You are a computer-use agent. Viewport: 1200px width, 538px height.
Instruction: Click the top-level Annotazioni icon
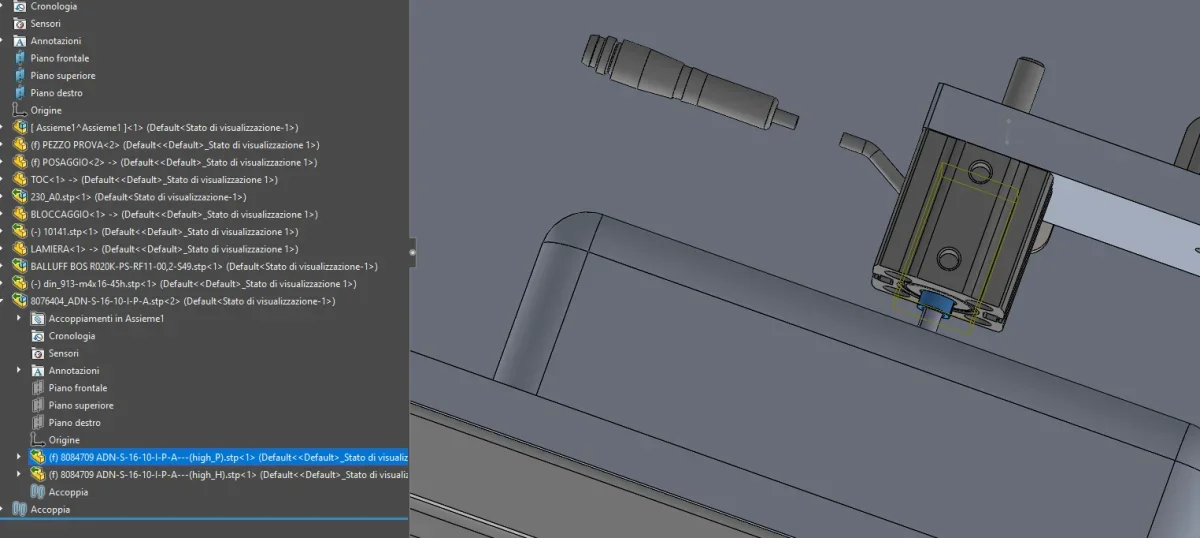(x=19, y=41)
